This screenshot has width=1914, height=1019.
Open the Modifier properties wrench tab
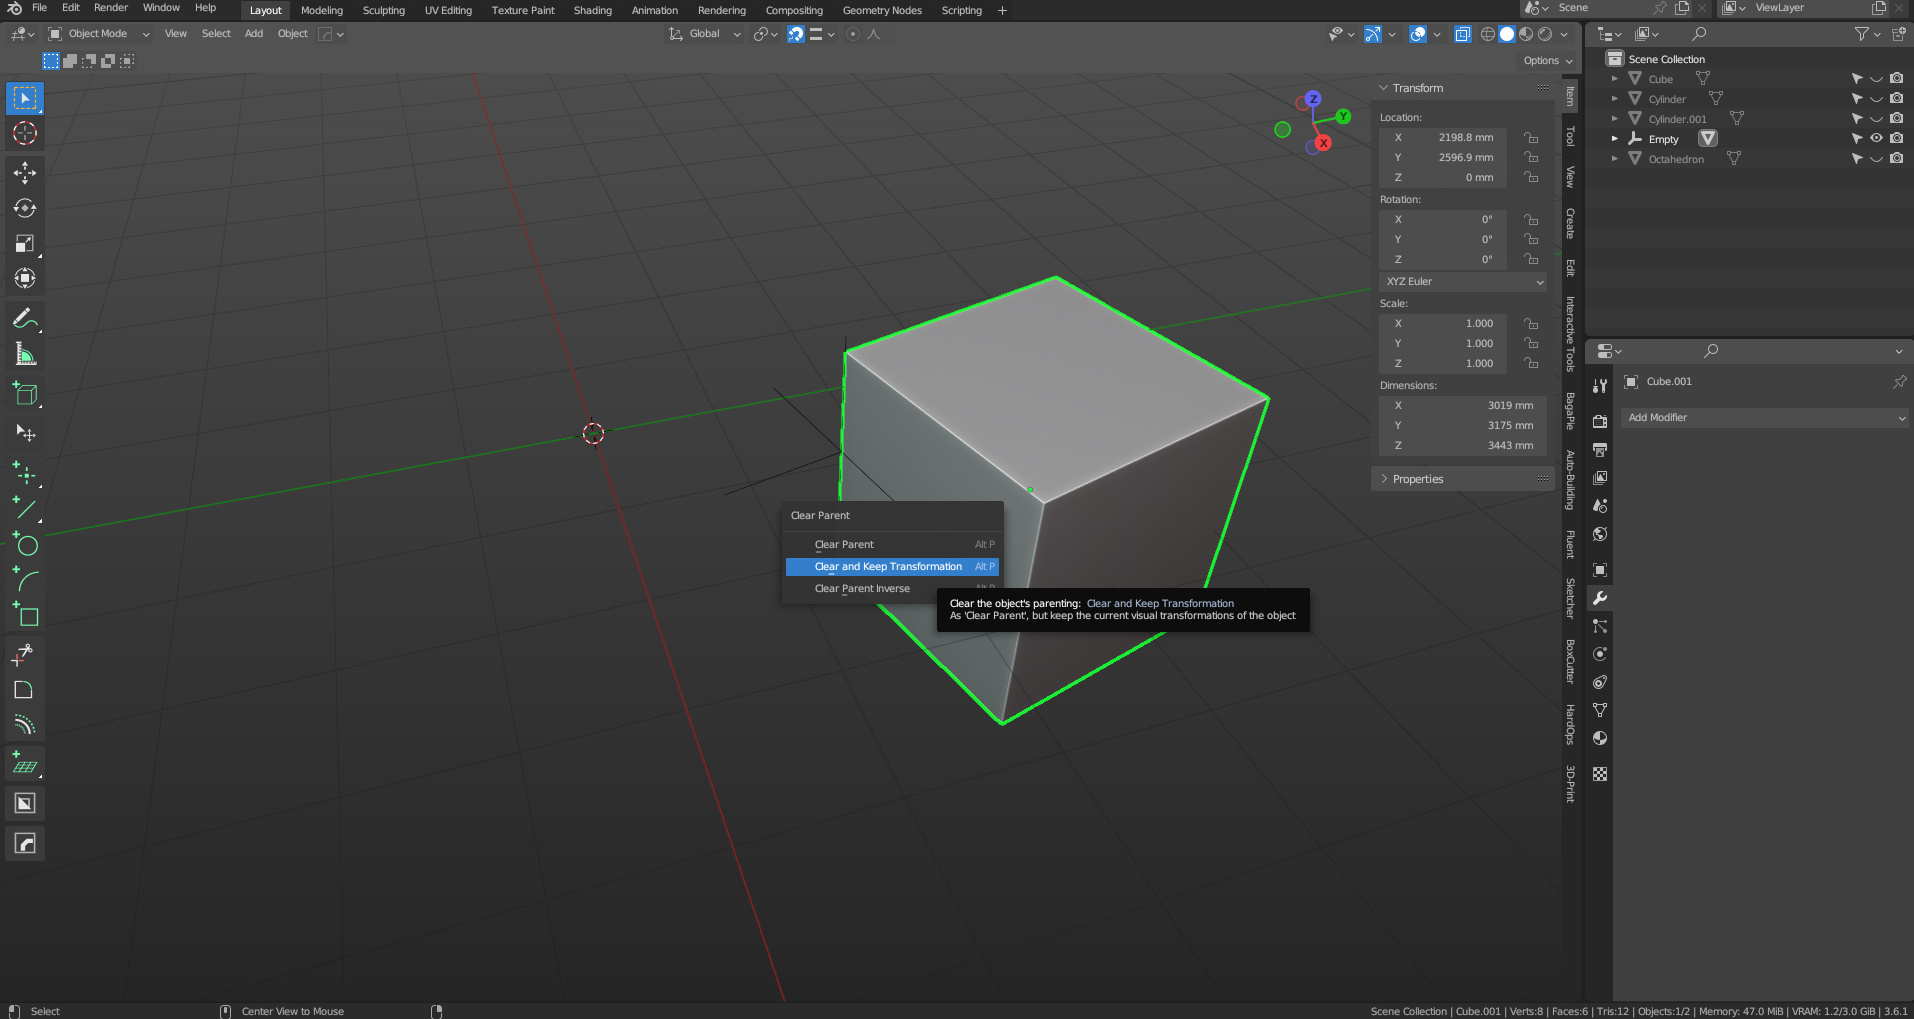click(1600, 598)
